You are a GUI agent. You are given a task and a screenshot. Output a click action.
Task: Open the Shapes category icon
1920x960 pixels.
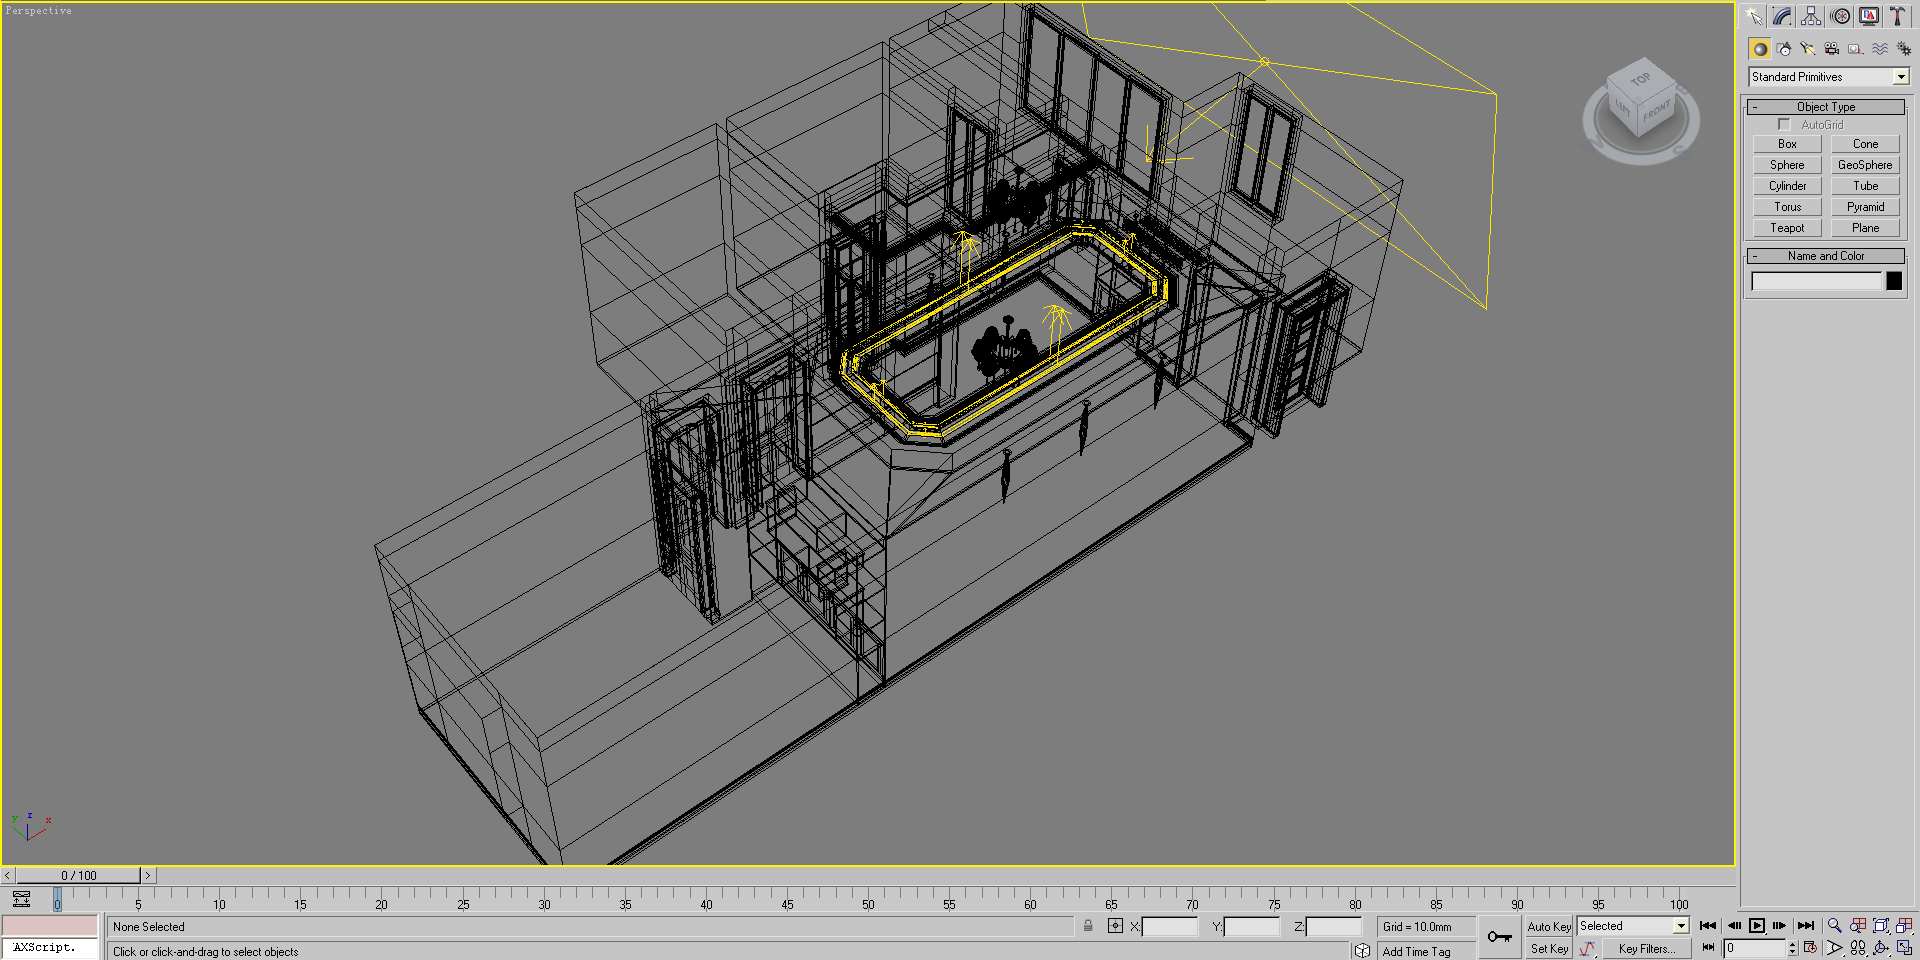pyautogui.click(x=1784, y=49)
